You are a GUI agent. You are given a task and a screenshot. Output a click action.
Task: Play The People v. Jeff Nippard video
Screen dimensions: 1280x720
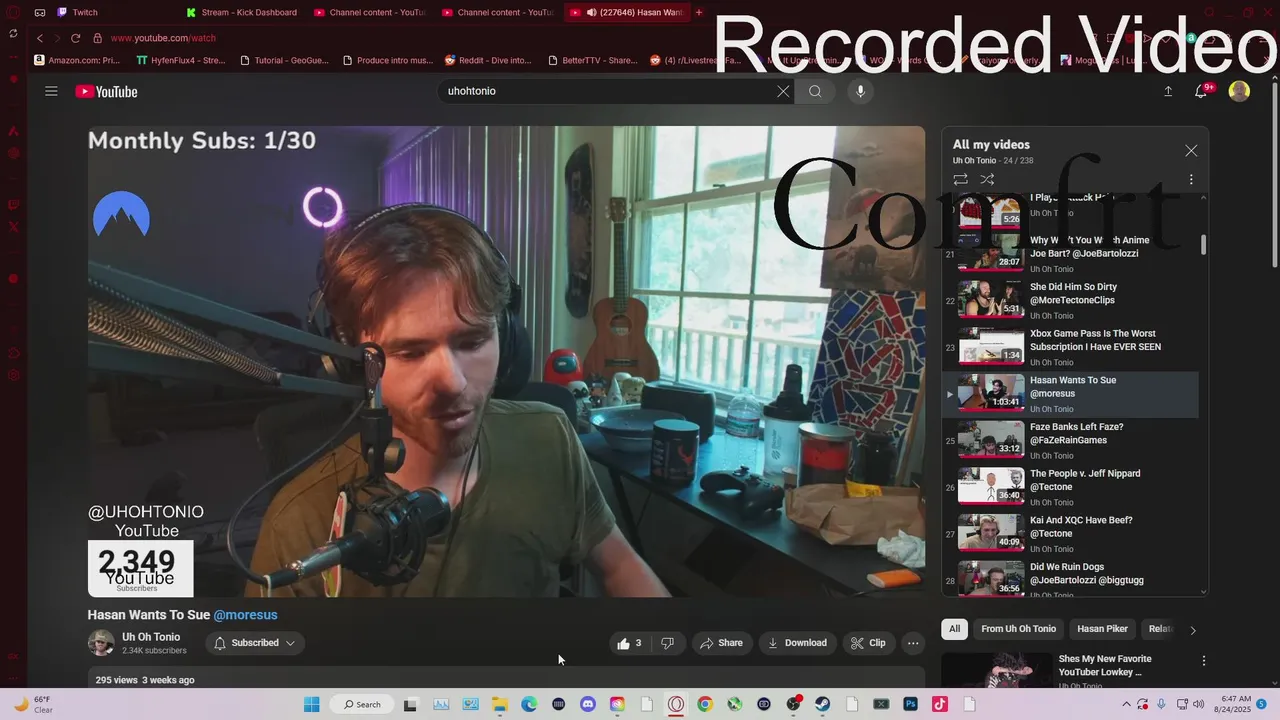pos(1071,487)
